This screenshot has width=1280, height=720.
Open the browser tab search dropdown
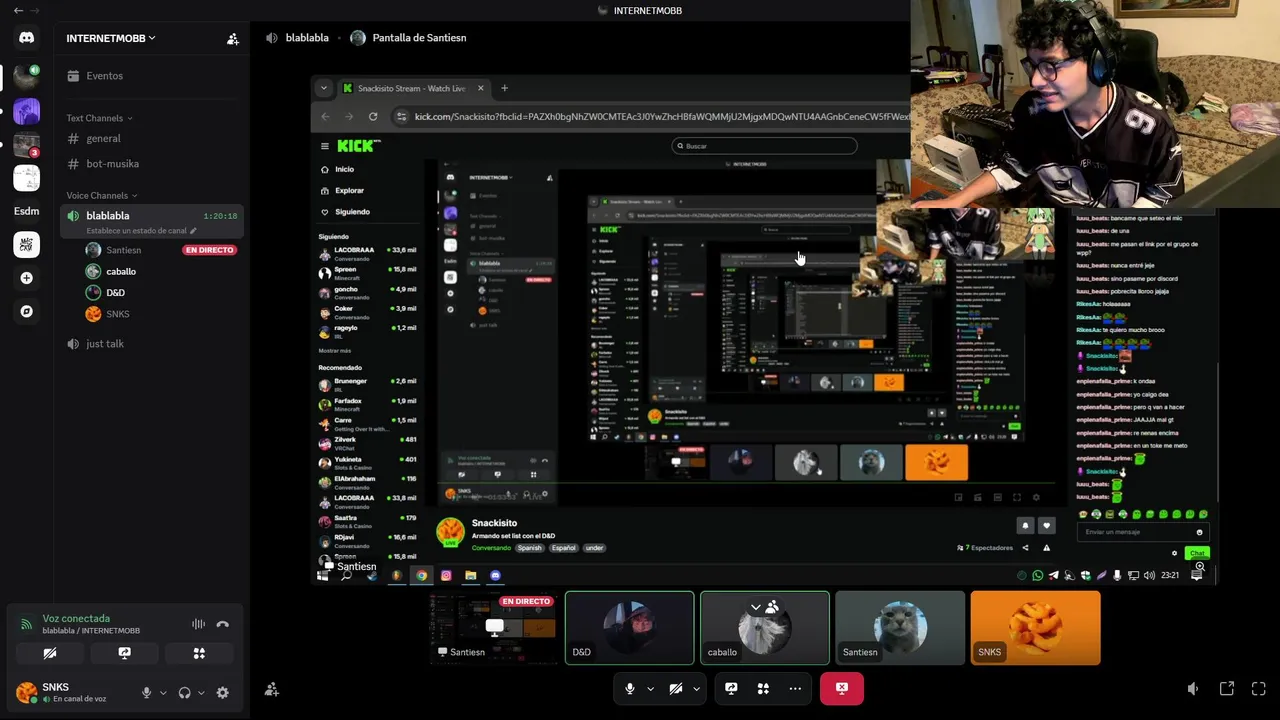pyautogui.click(x=323, y=88)
